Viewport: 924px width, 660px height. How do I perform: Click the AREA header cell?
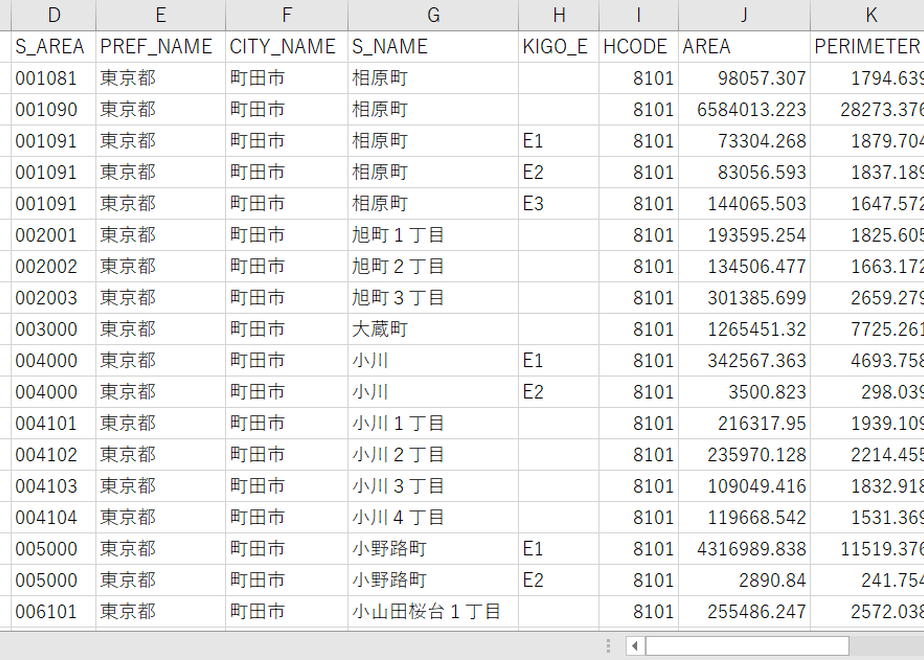tap(744, 47)
